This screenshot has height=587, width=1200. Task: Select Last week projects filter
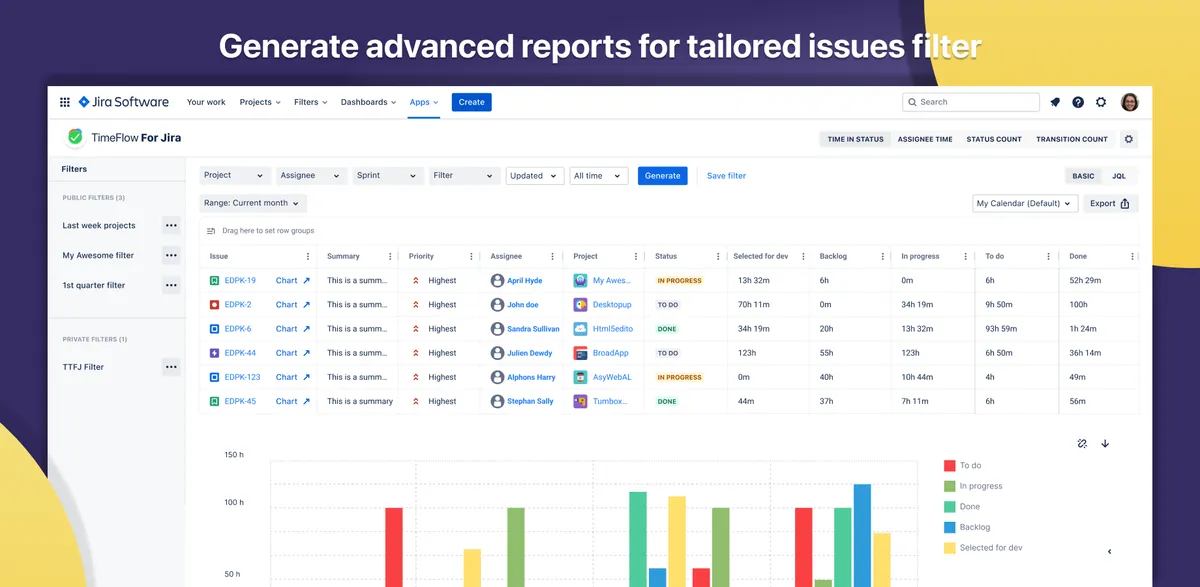(99, 225)
